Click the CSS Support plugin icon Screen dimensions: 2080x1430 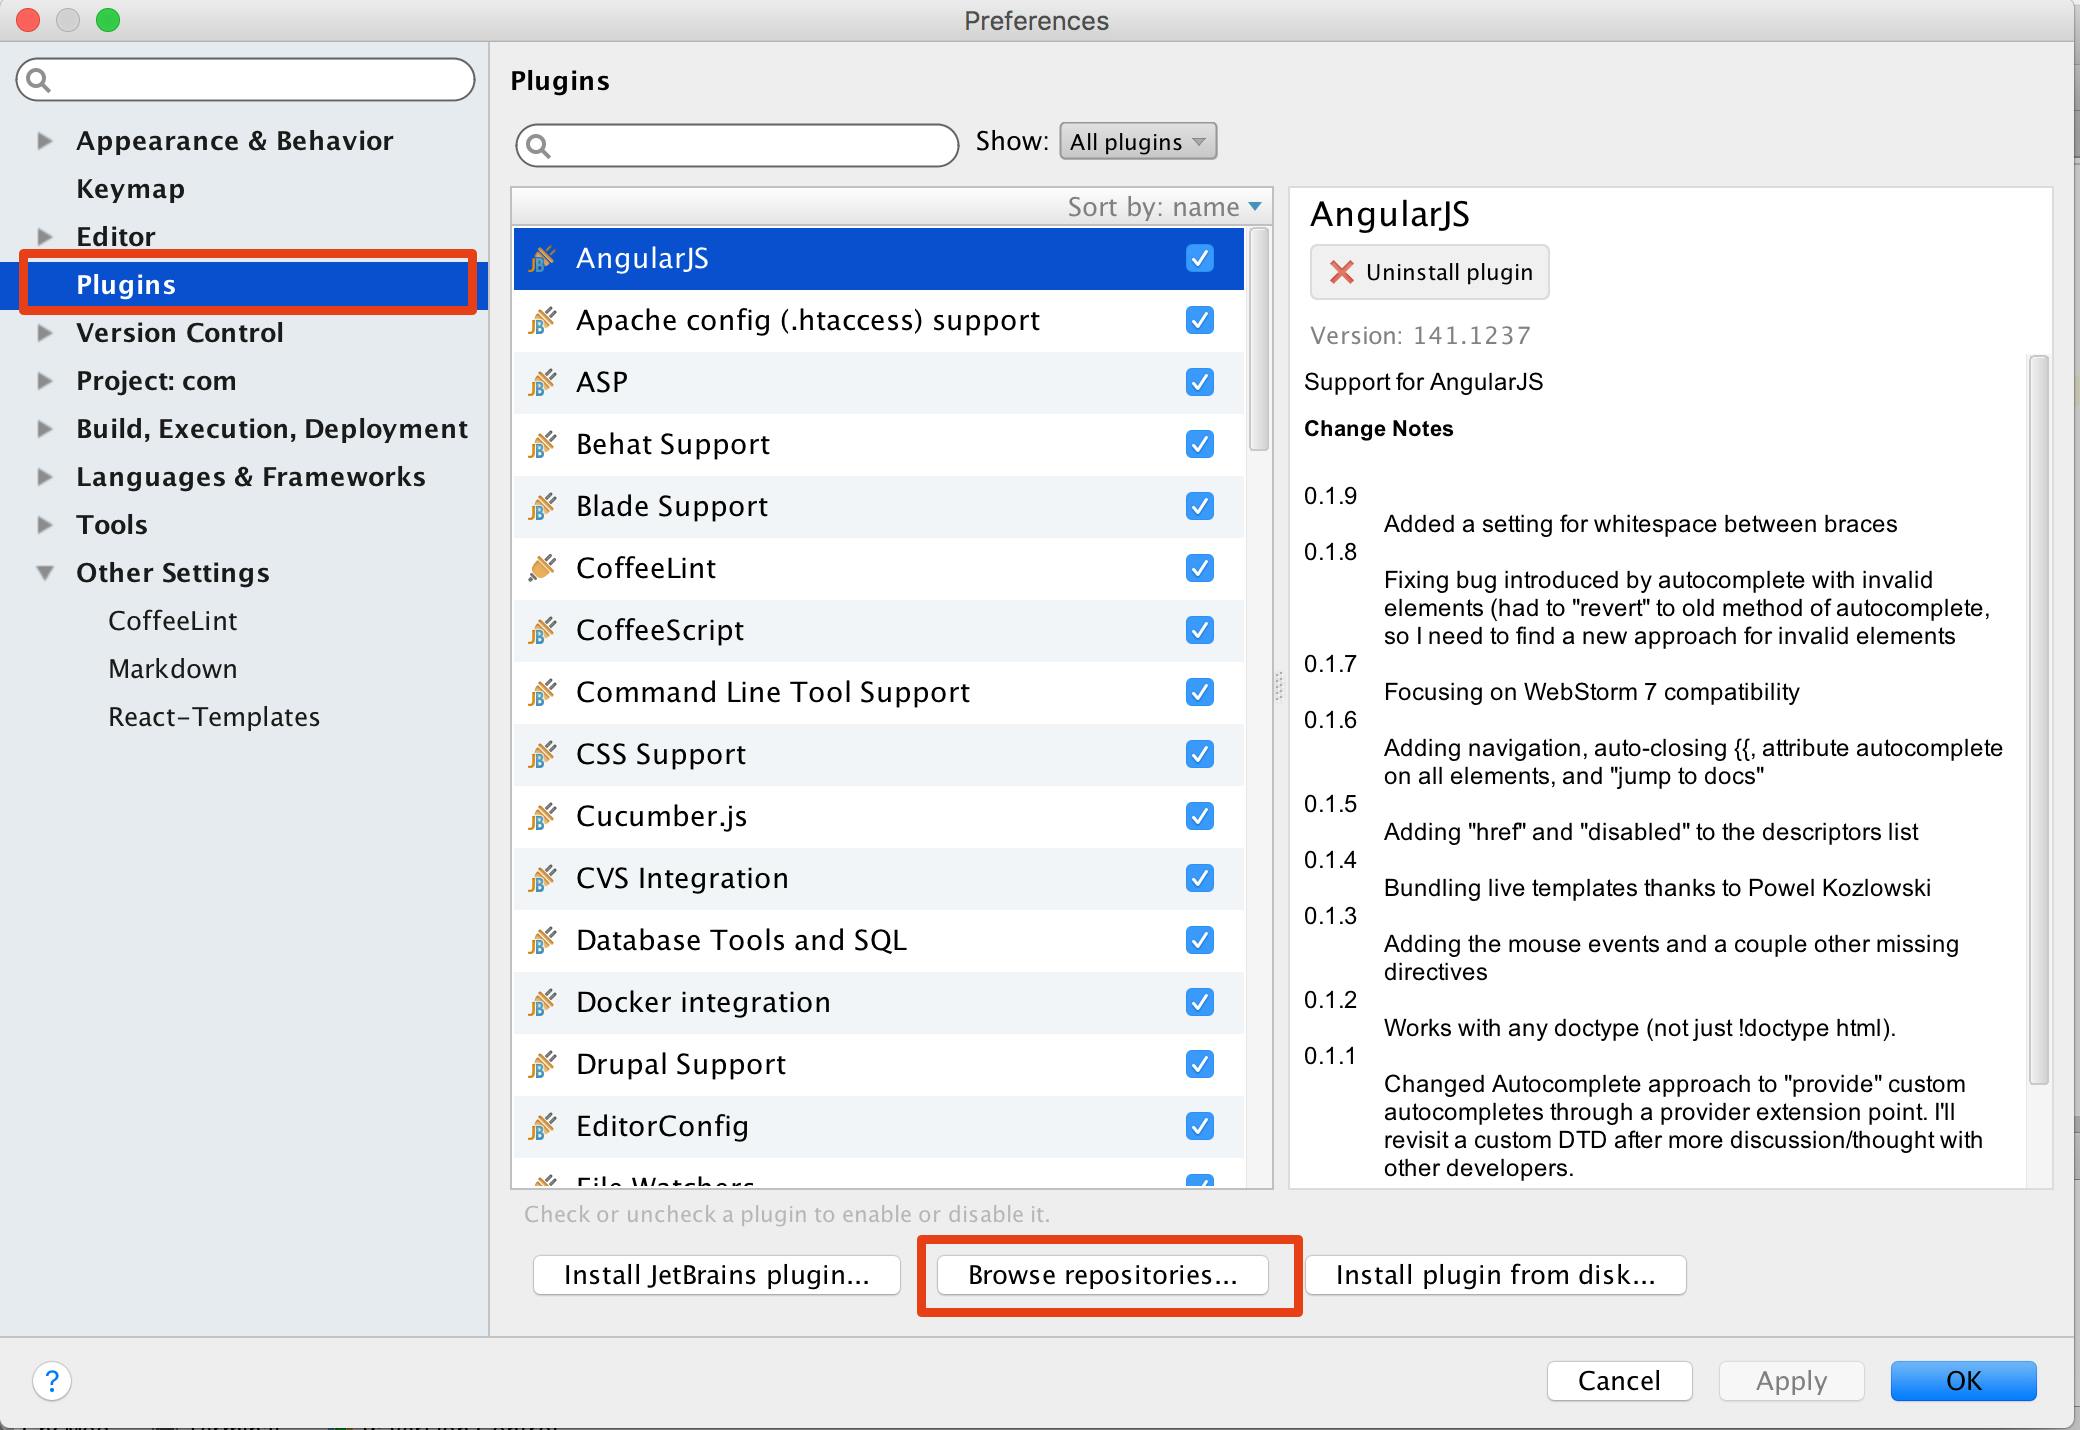point(542,755)
